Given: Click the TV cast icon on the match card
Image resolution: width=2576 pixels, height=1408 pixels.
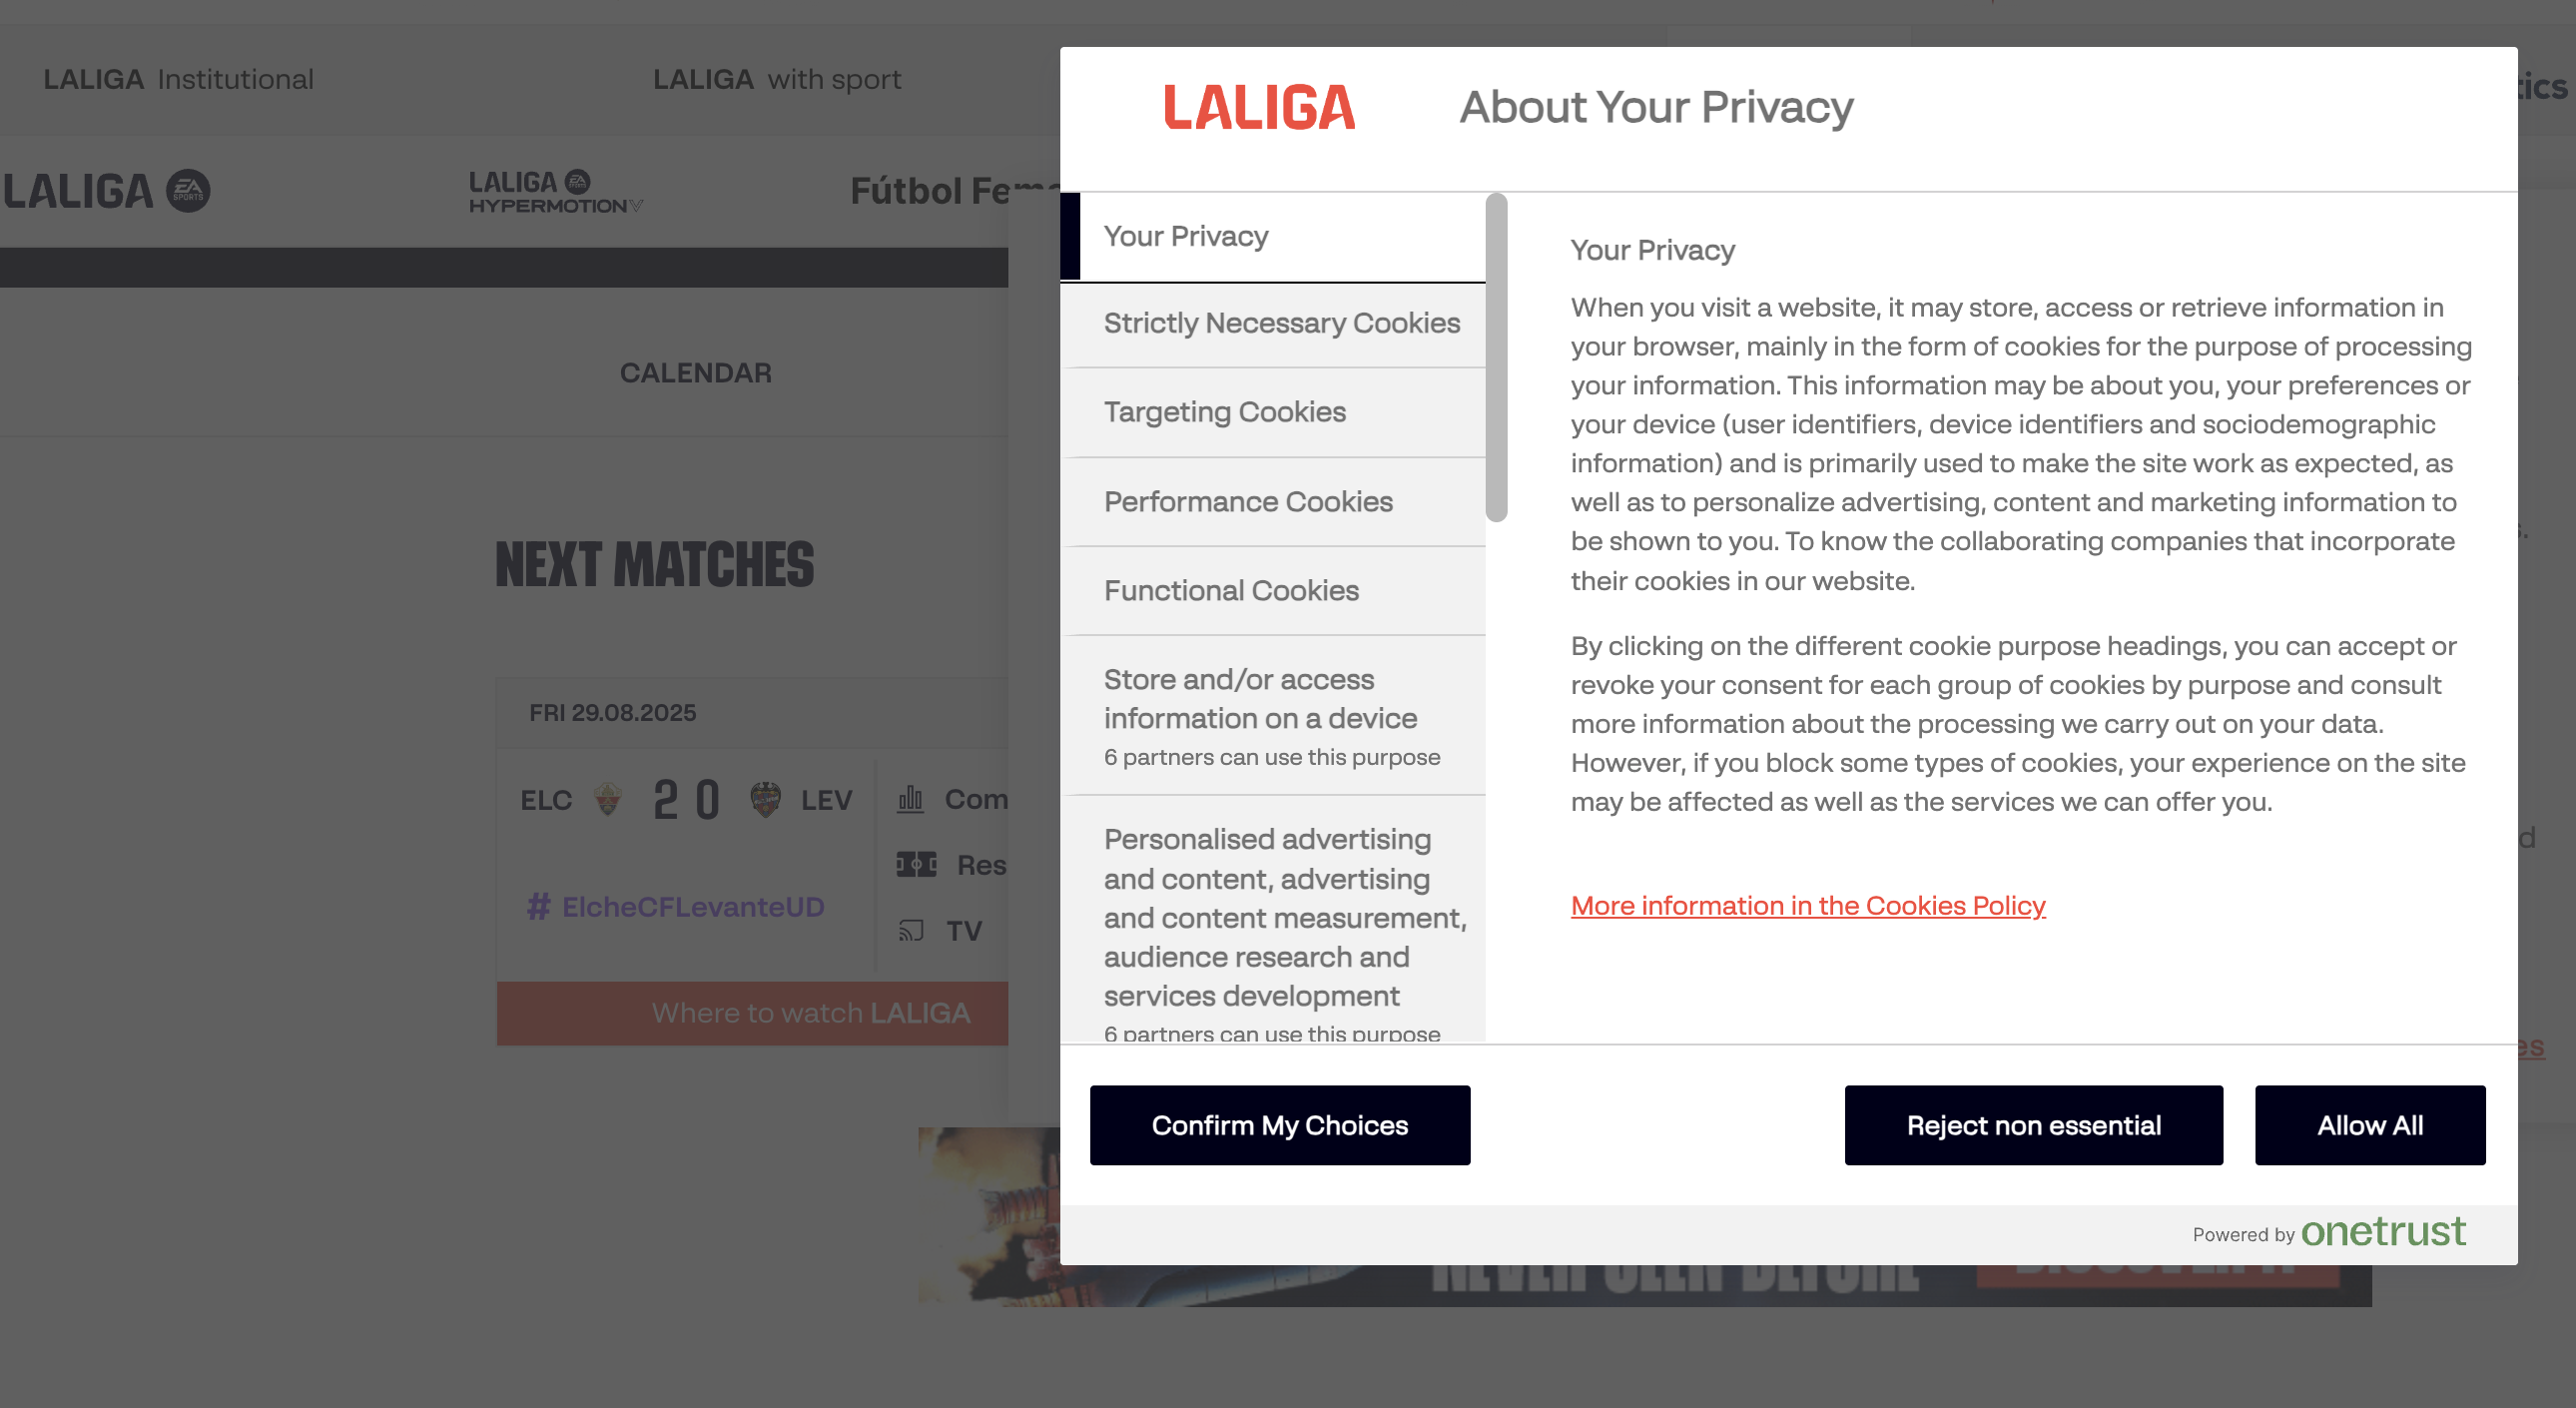Looking at the screenshot, I should pos(911,930).
